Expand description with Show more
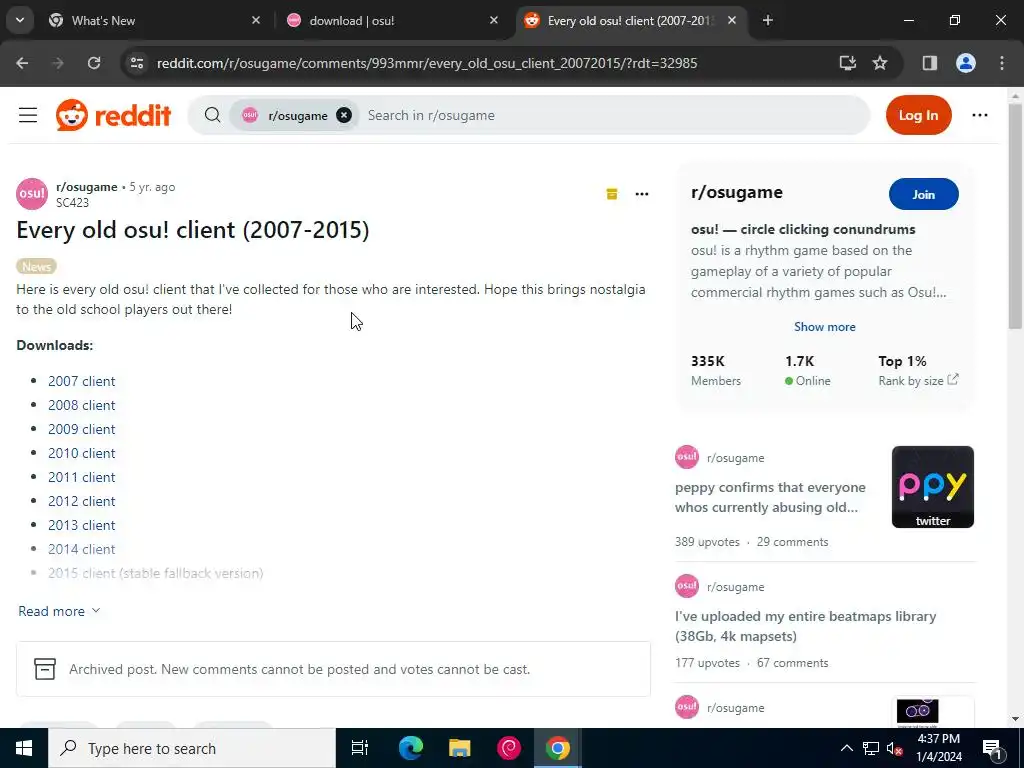 (x=824, y=327)
